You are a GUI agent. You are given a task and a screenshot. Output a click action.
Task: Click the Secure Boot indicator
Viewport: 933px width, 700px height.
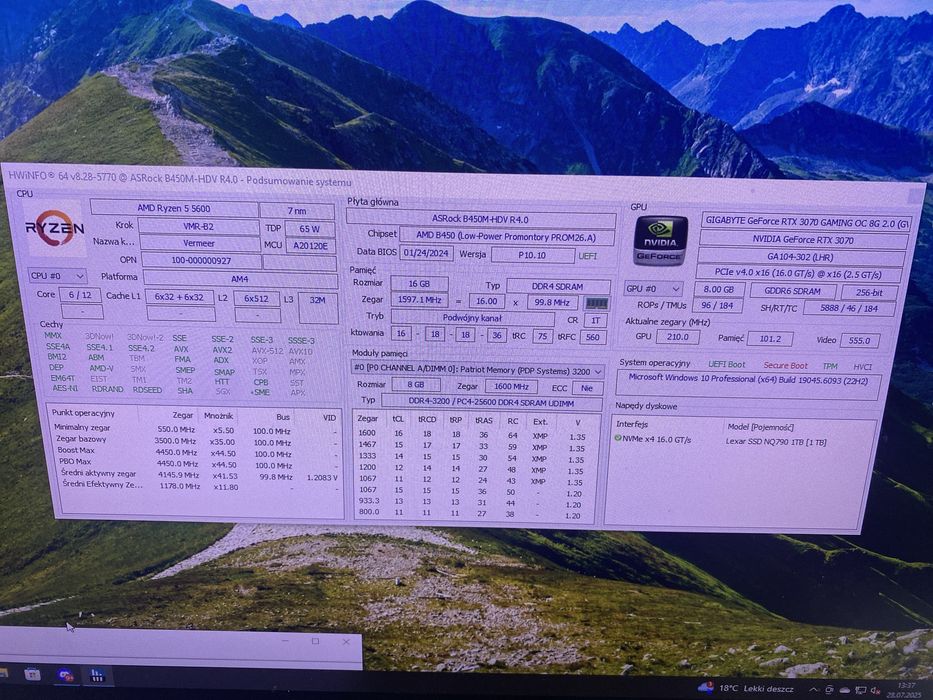(785, 365)
